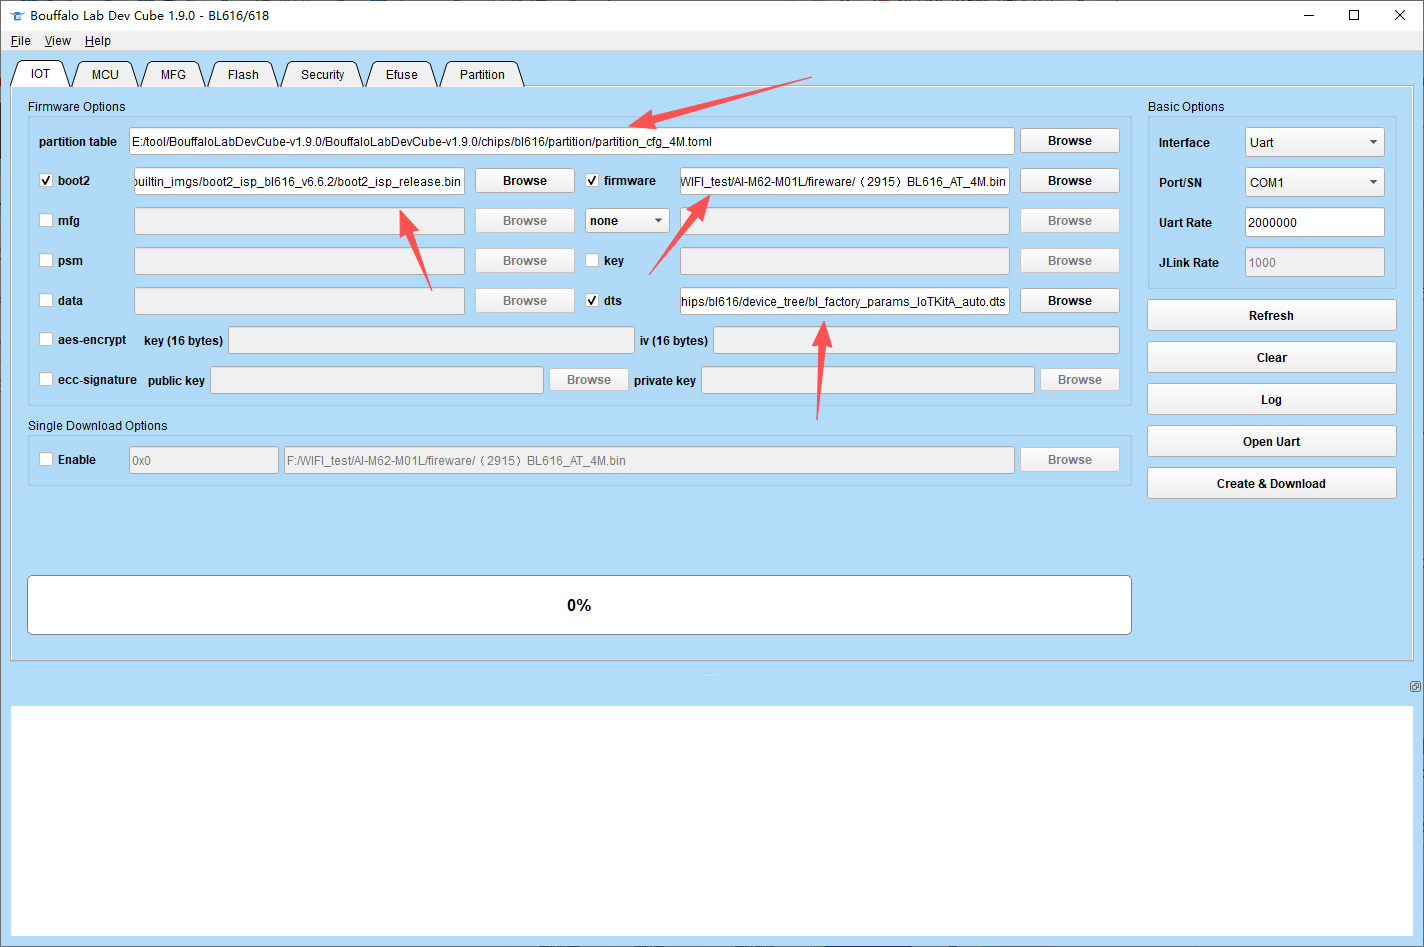Open the Help menu
Image resolution: width=1424 pixels, height=947 pixels.
click(98, 41)
